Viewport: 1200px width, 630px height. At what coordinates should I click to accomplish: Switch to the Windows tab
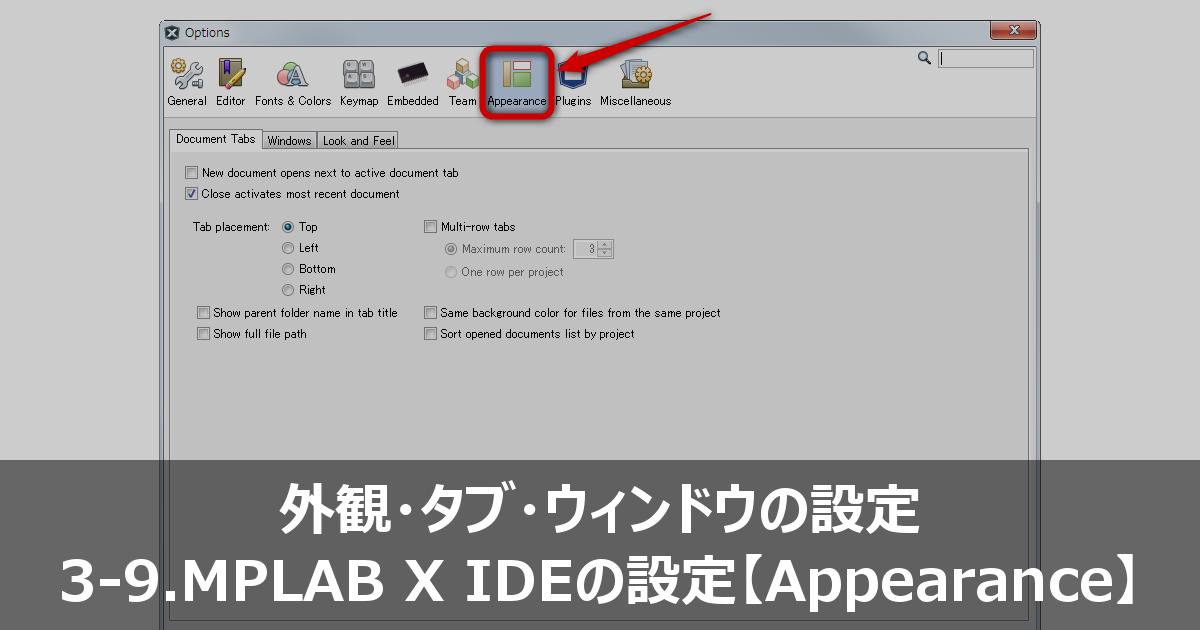pyautogui.click(x=290, y=141)
